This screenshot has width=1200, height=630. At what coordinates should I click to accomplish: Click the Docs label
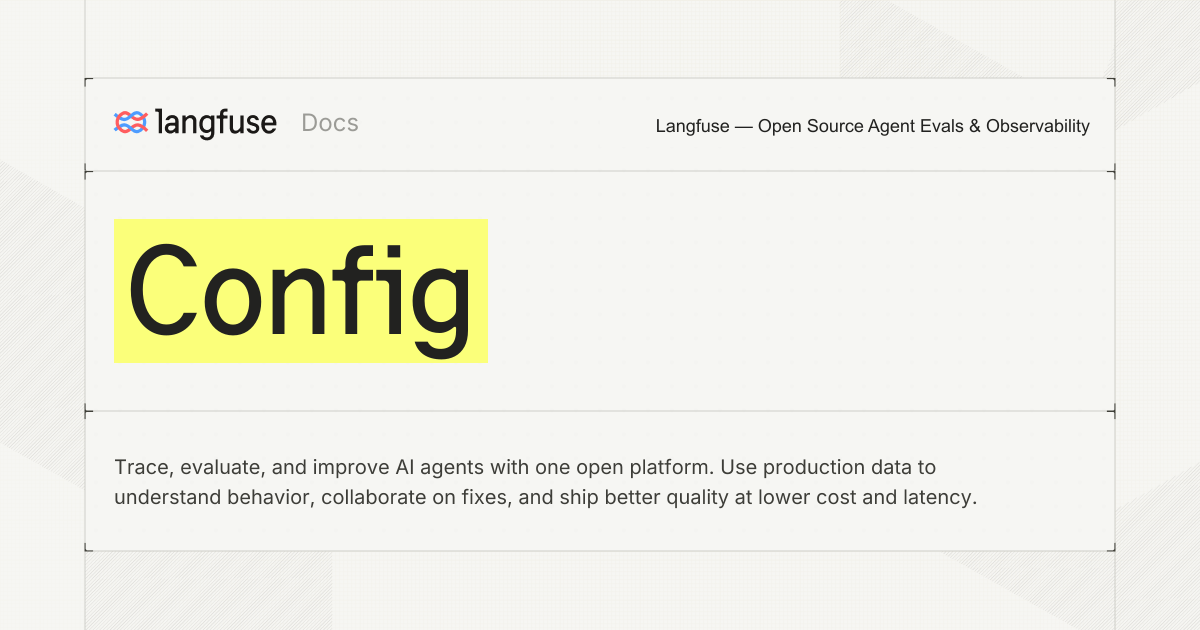pyautogui.click(x=330, y=123)
